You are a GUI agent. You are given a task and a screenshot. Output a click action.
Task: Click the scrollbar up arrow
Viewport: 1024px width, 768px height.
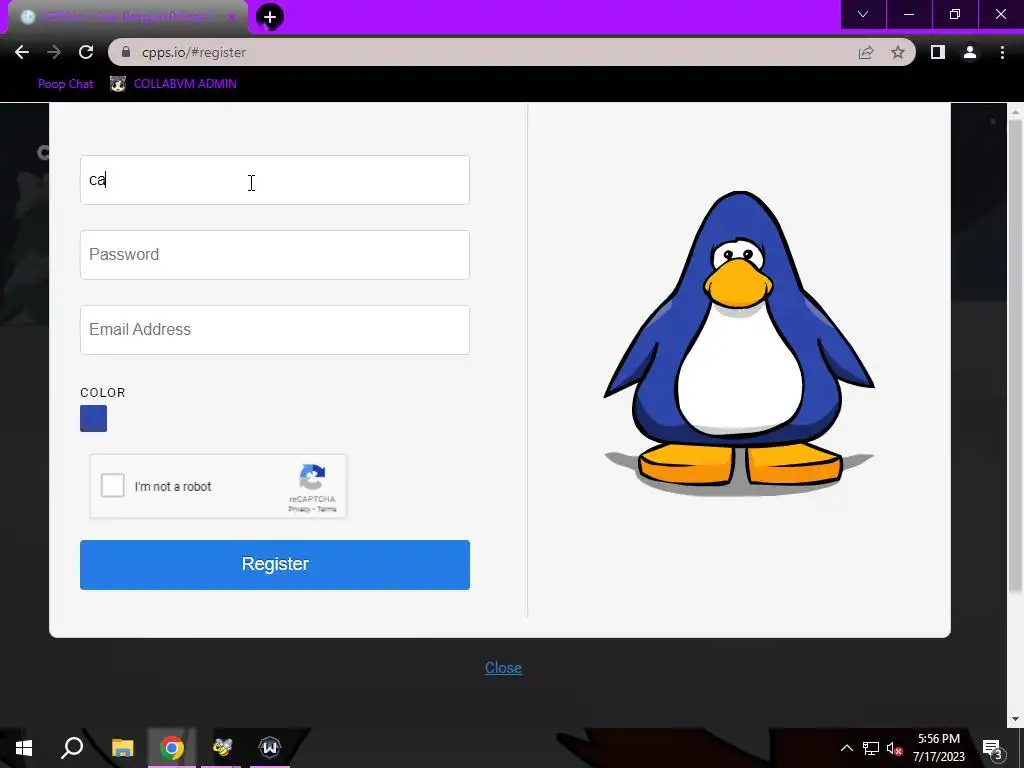[x=1015, y=111]
